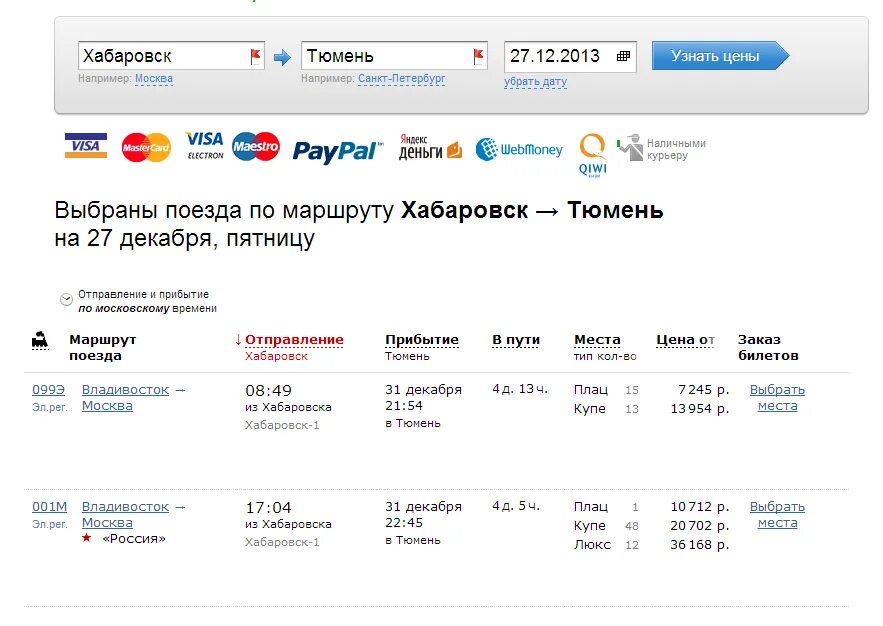Open train 099Э link
Viewport: 883px width, 626px height.
coord(48,390)
